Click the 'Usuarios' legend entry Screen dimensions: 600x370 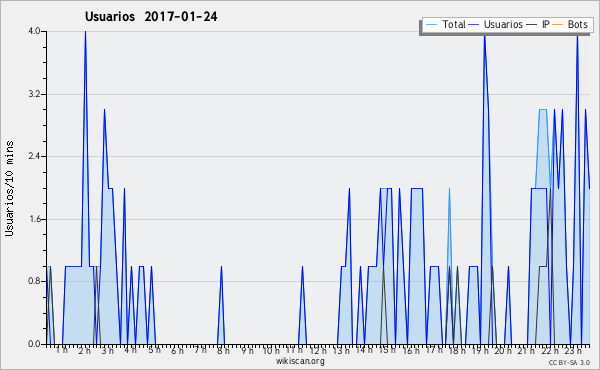pos(496,24)
